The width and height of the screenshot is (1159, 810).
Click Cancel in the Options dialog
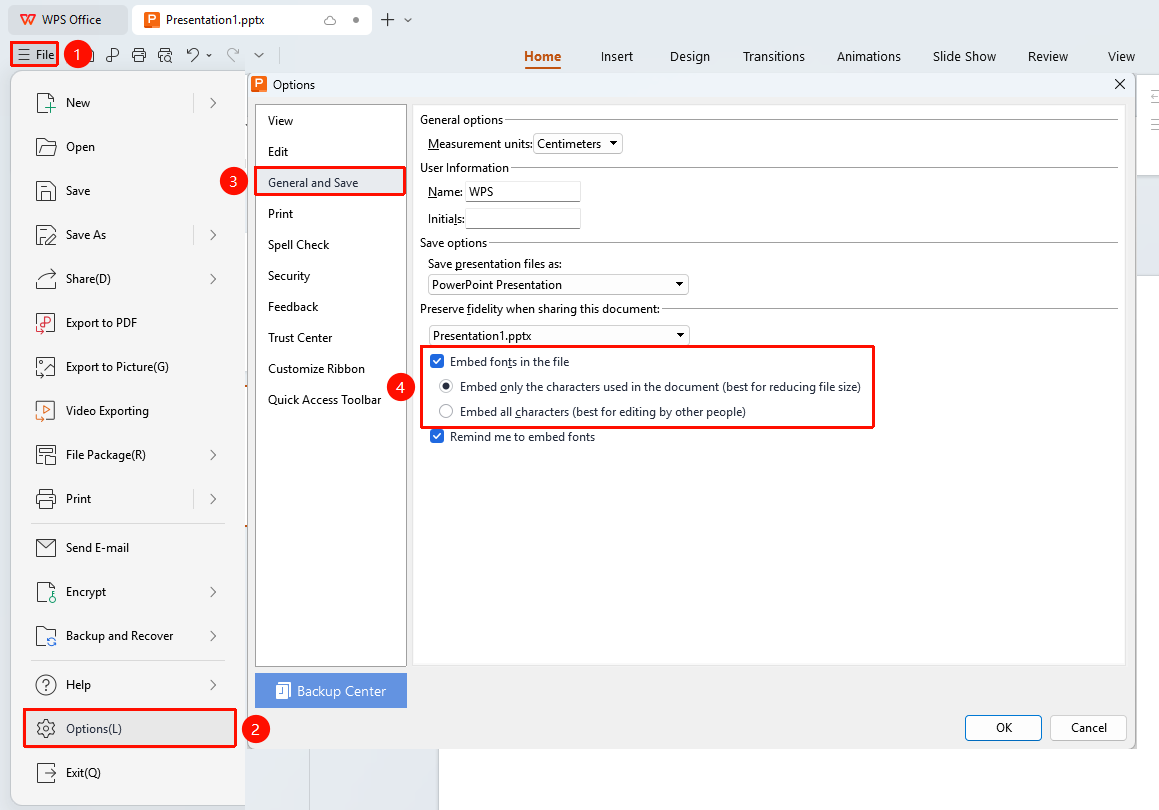(1088, 728)
